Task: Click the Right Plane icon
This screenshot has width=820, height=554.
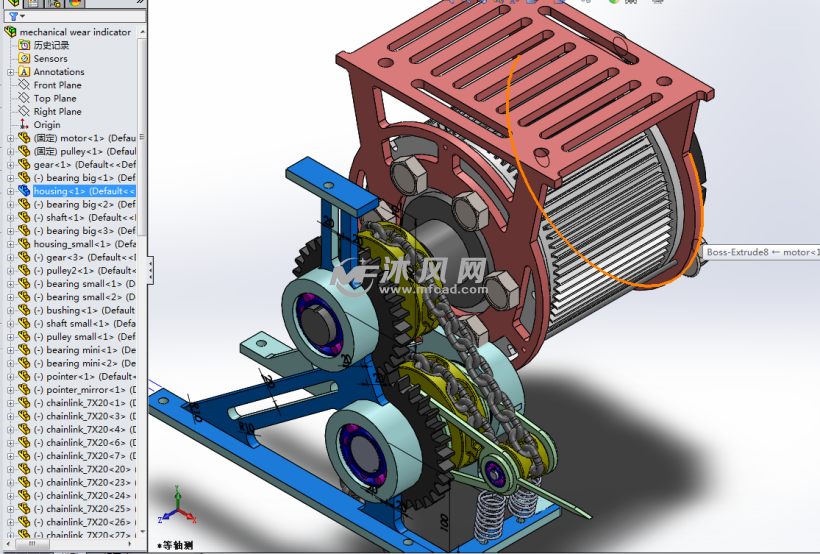Action: [24, 111]
